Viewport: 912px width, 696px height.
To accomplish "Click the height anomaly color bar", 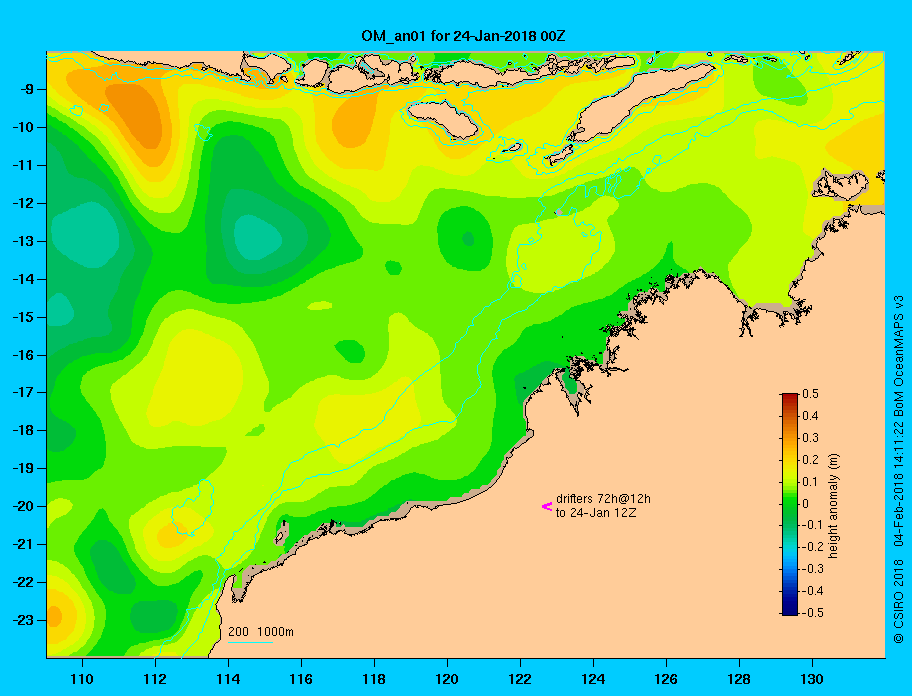I will [790, 504].
